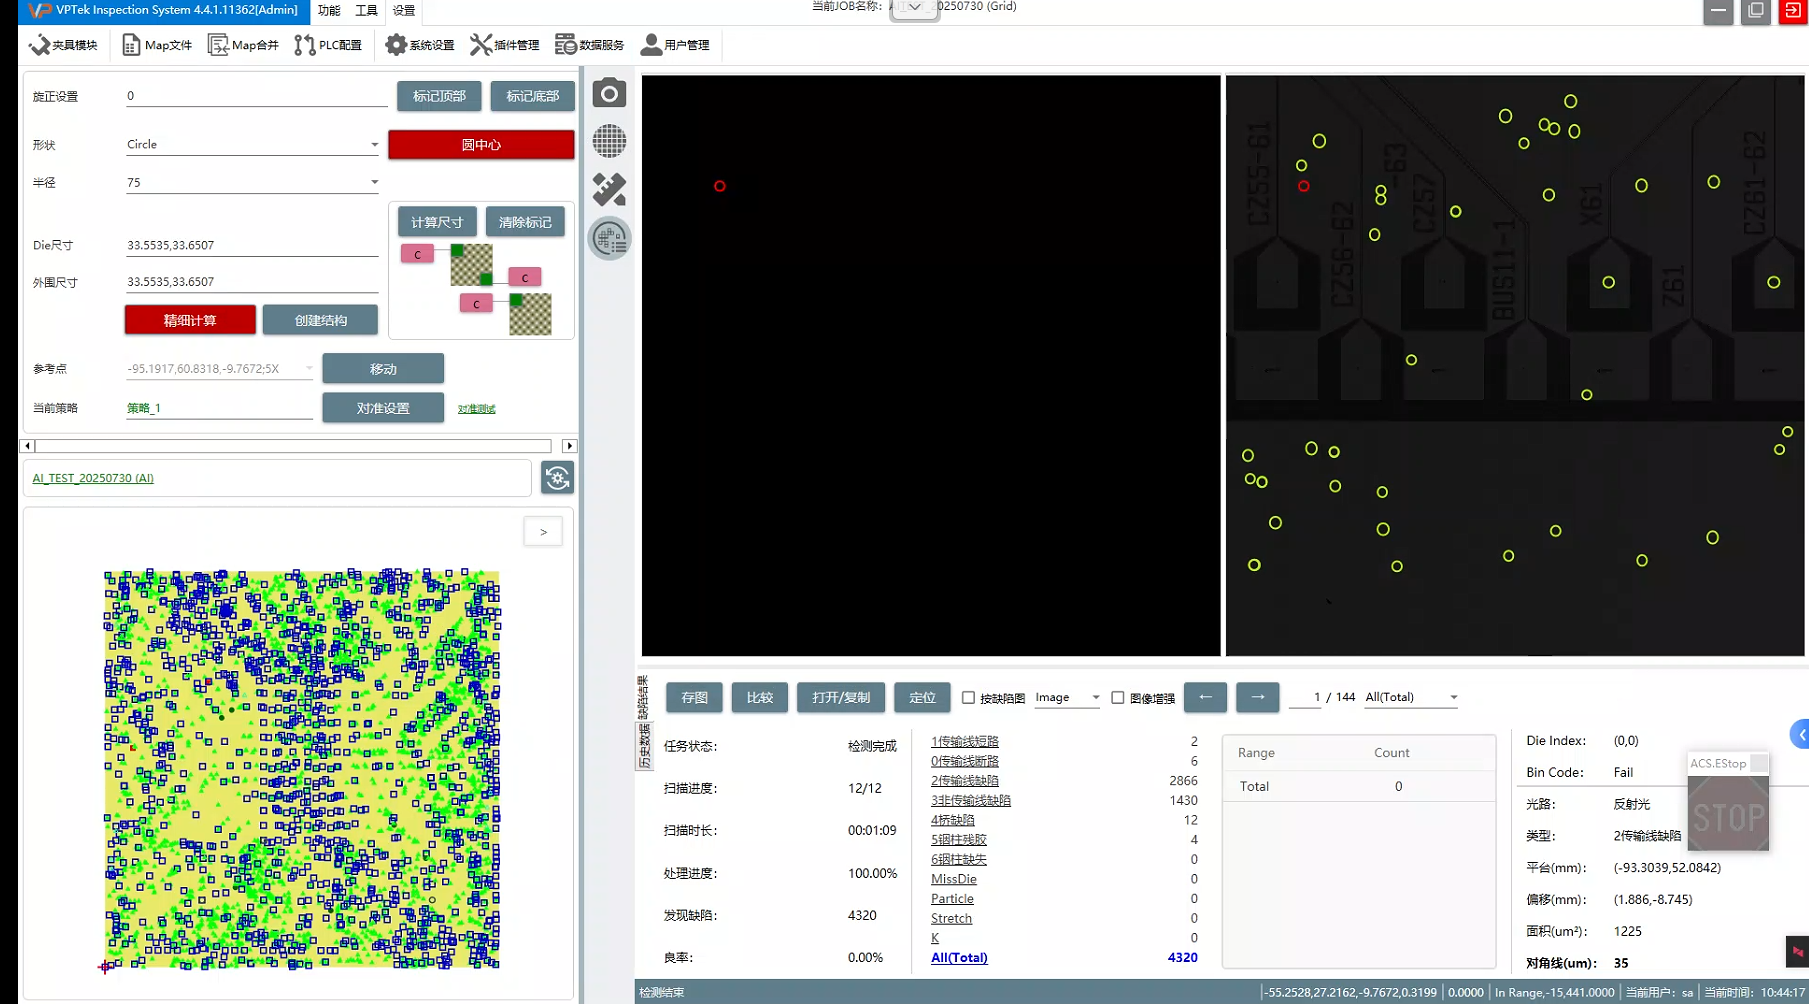Click the camera capture icon
This screenshot has height=1004, width=1809.
[609, 94]
